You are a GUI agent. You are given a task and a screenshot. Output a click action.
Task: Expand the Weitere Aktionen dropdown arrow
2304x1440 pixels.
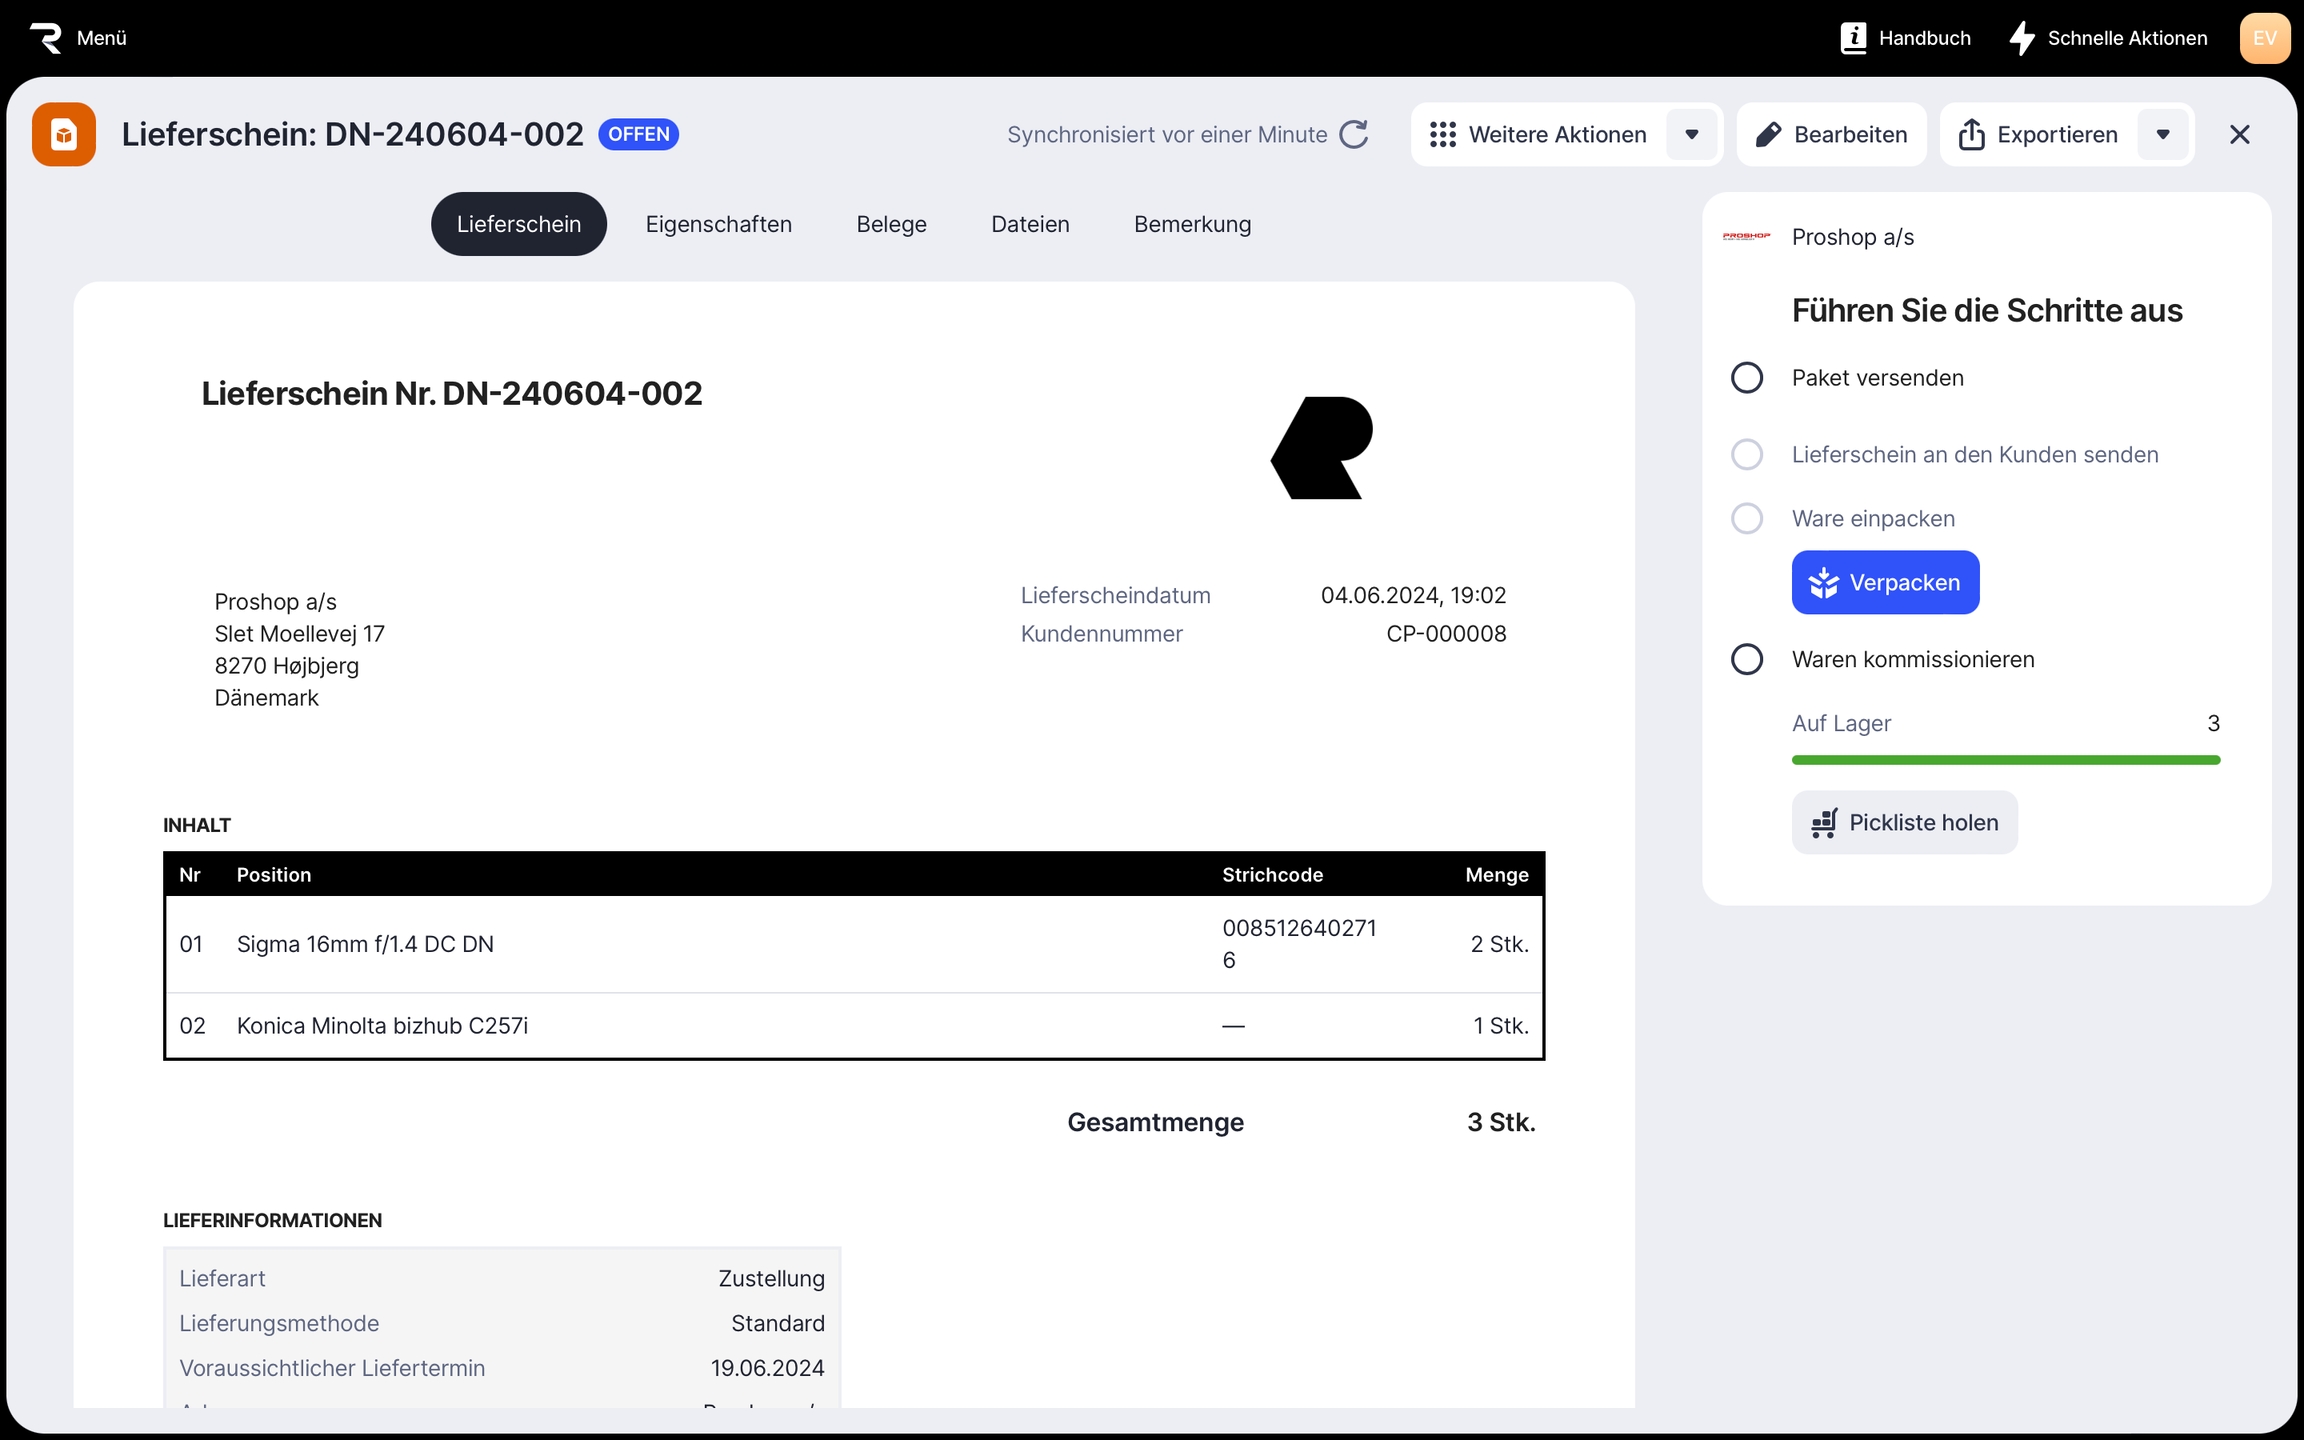tap(1692, 134)
